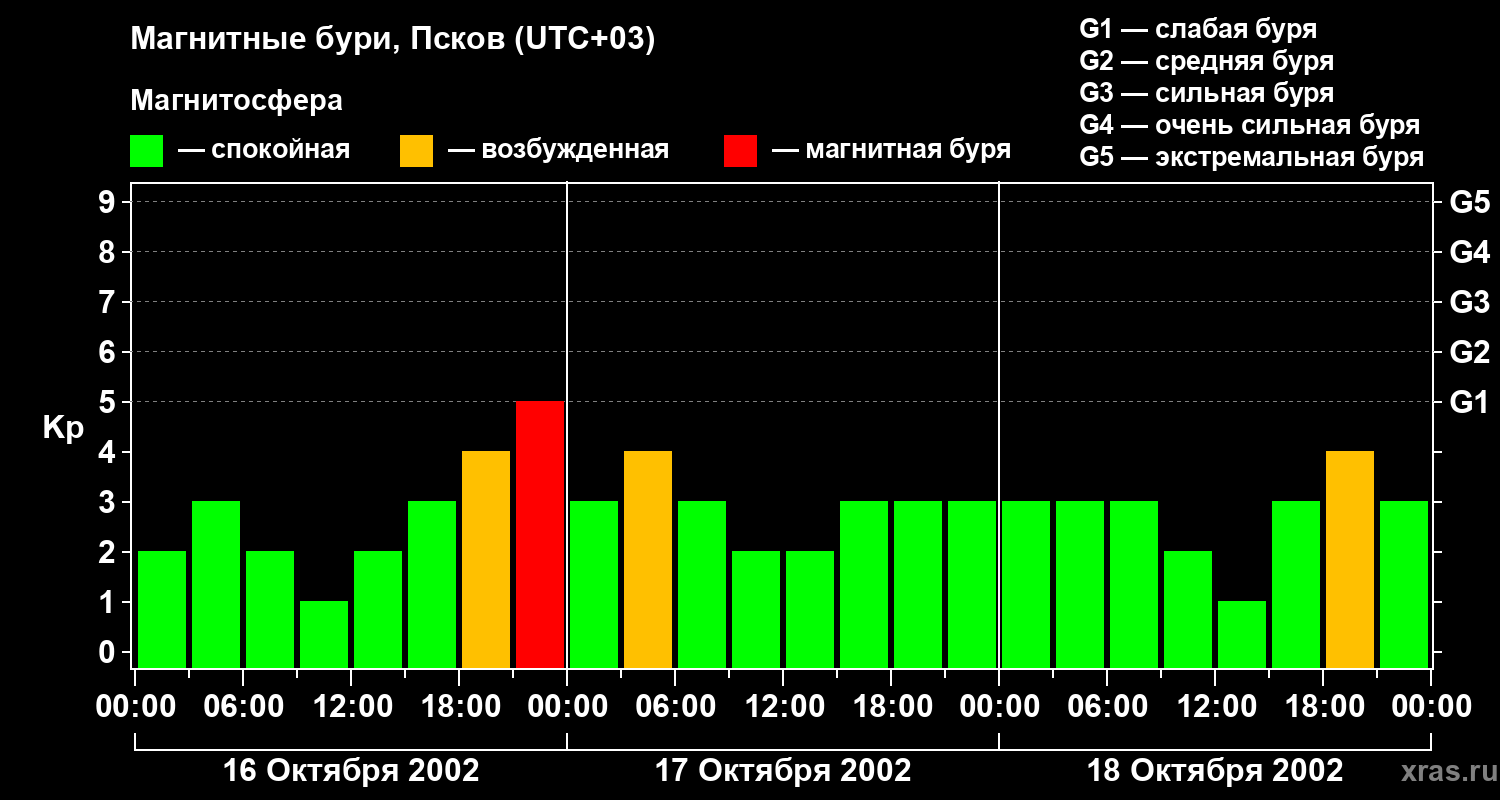The image size is (1500, 800).
Task: Select the 03:00–06:00 green bar on 16 October
Action: [x=216, y=585]
